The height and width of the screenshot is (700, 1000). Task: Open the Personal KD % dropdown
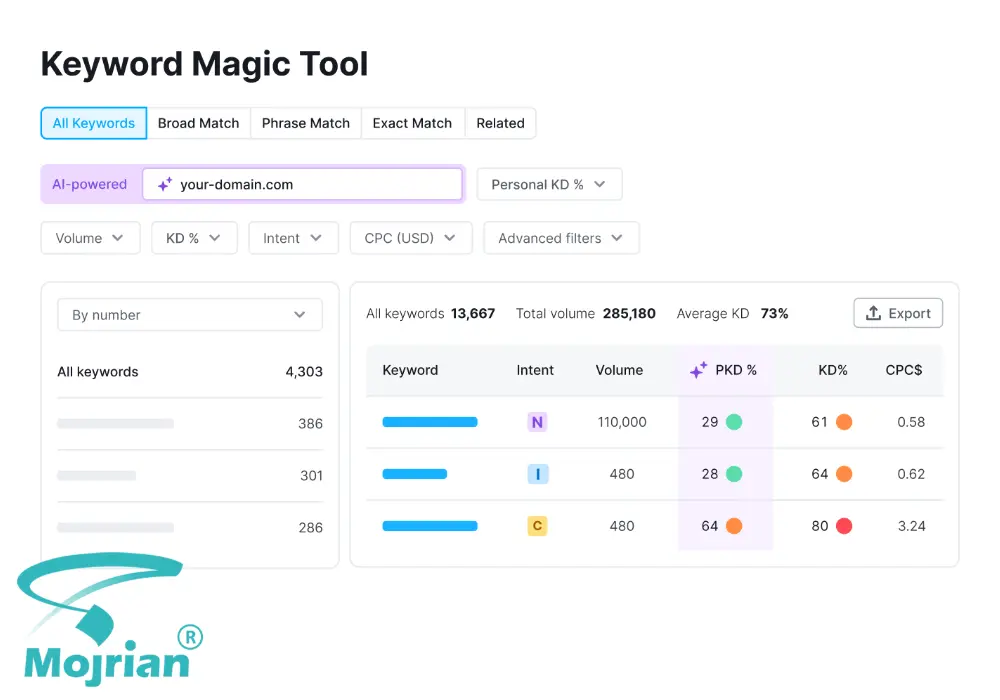(549, 184)
